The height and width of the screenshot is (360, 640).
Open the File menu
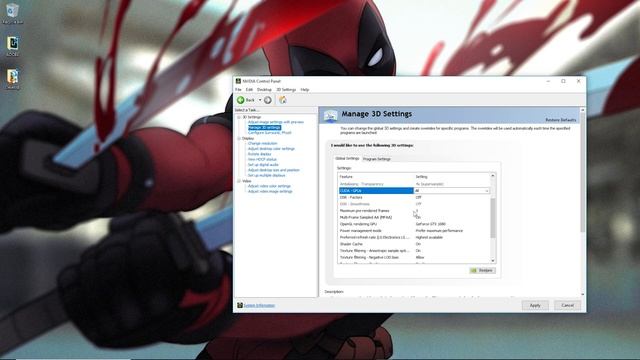238,90
